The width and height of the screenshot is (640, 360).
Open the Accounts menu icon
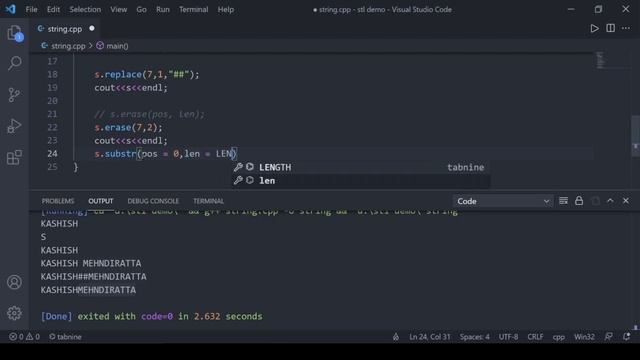pos(14,282)
